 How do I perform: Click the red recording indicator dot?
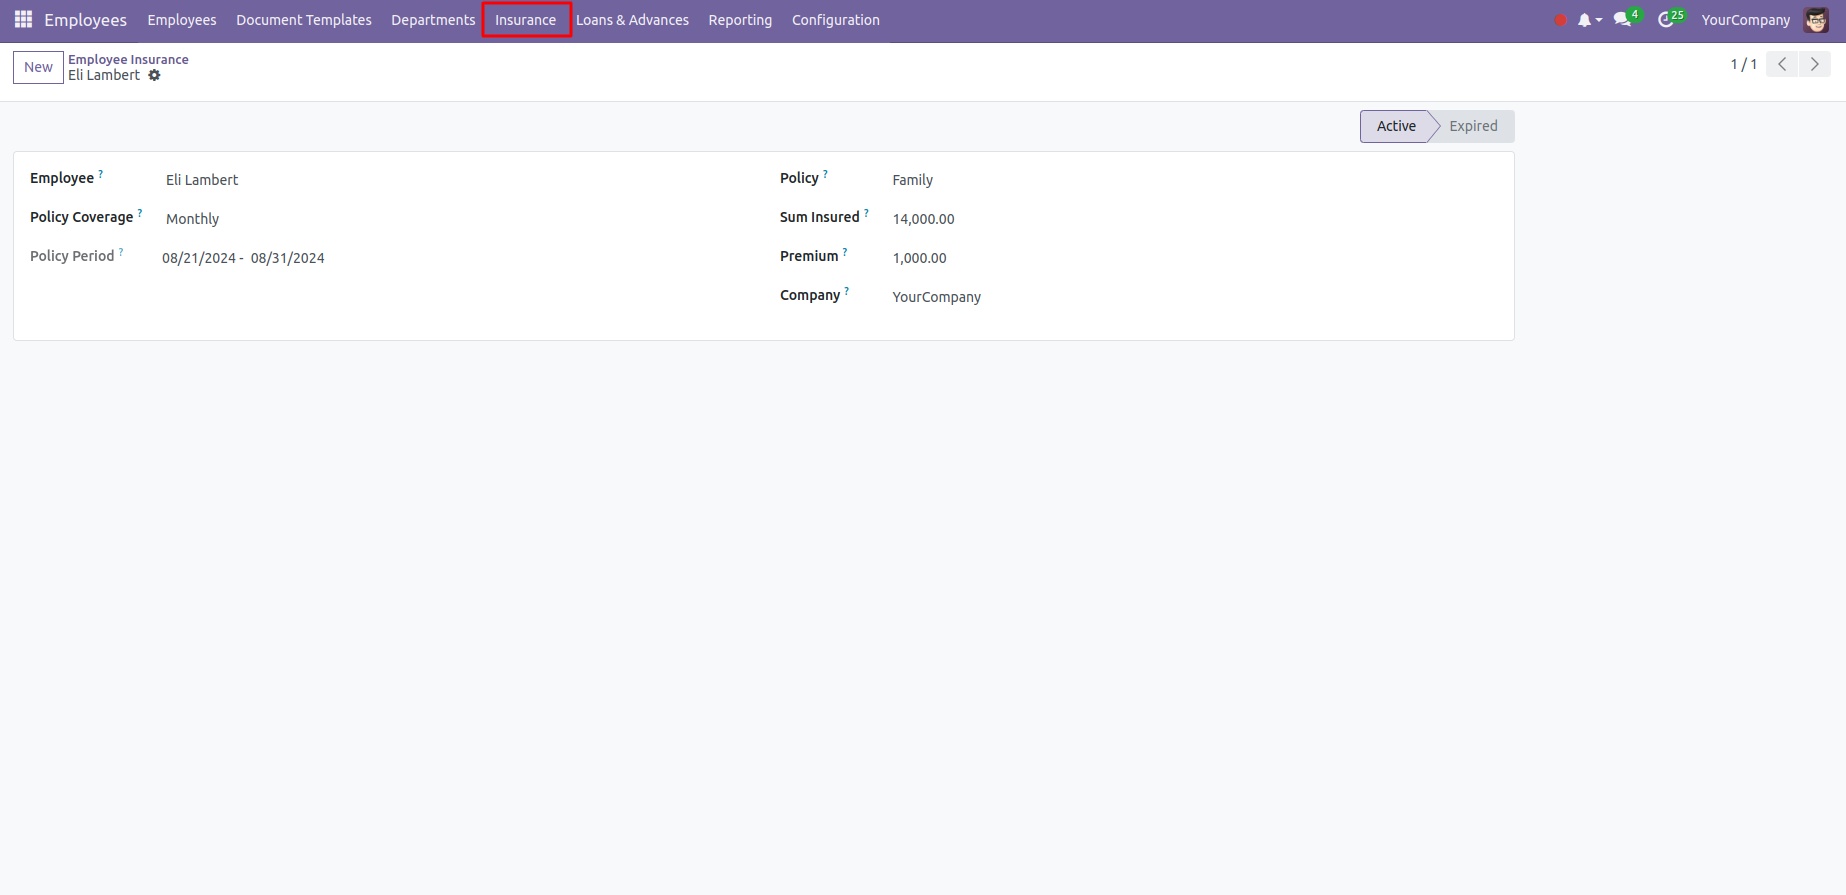coord(1560,20)
